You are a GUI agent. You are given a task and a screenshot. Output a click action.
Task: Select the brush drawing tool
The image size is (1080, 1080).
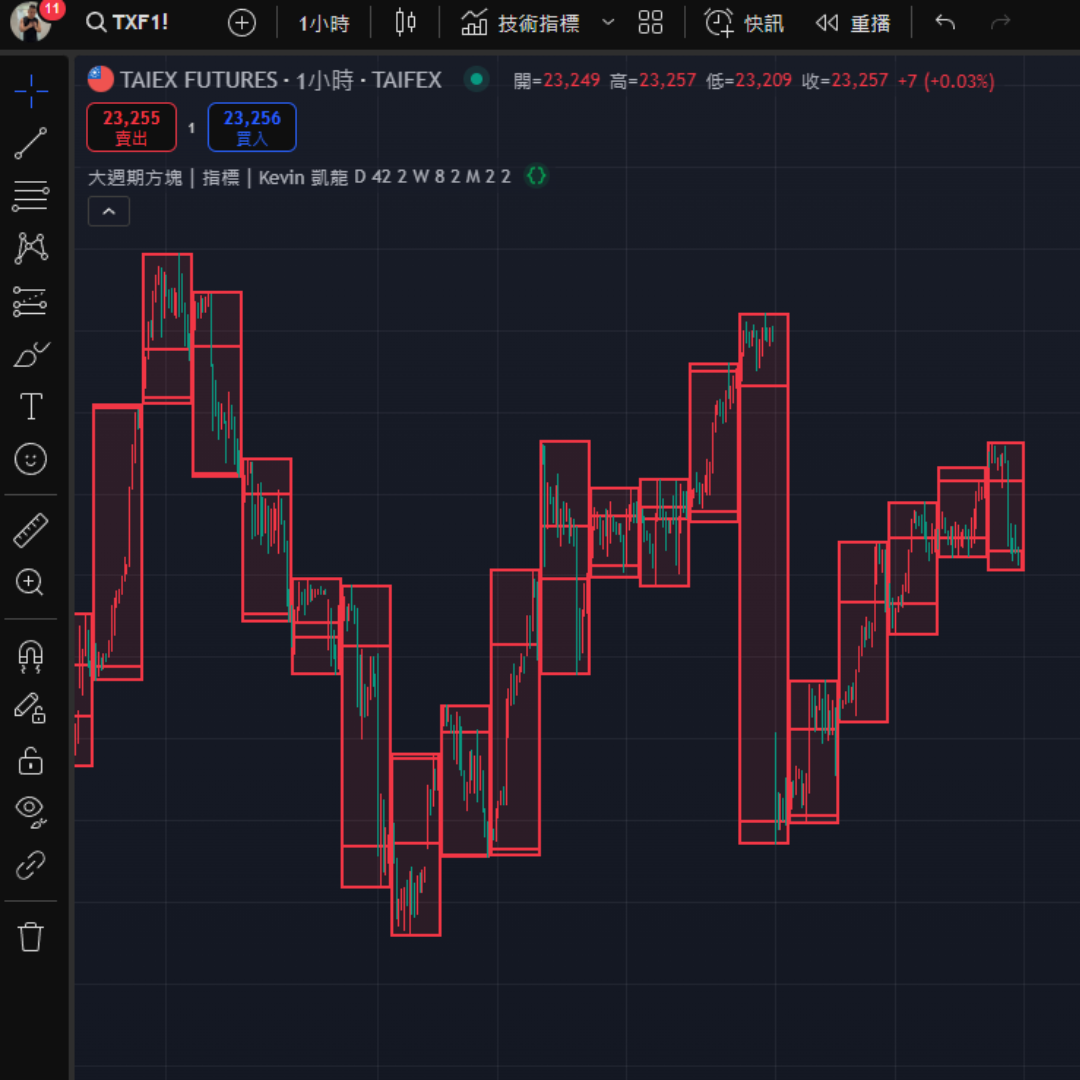[x=31, y=354]
